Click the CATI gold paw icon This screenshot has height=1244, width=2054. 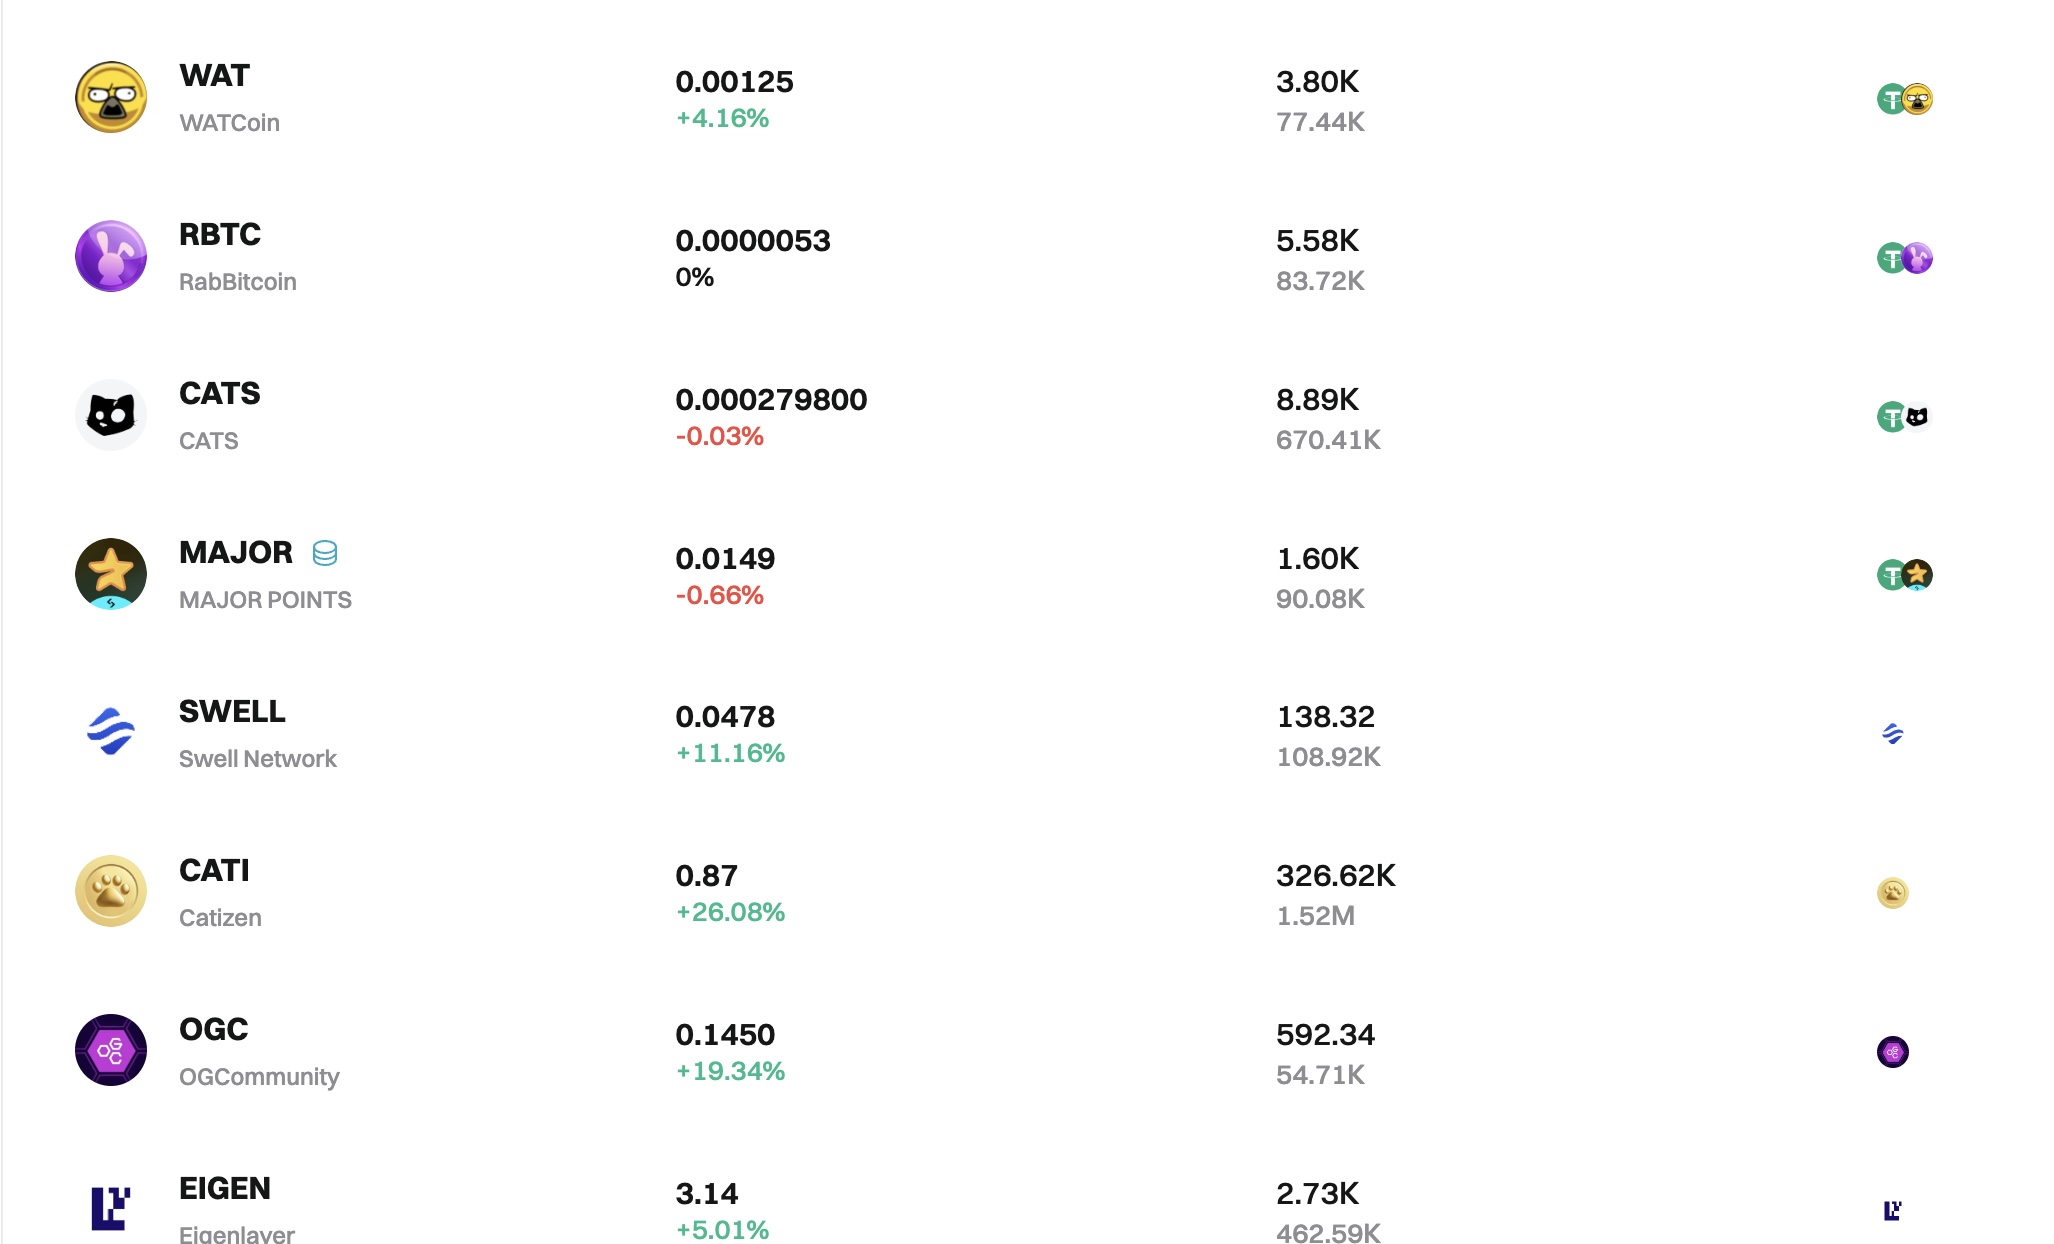(111, 891)
